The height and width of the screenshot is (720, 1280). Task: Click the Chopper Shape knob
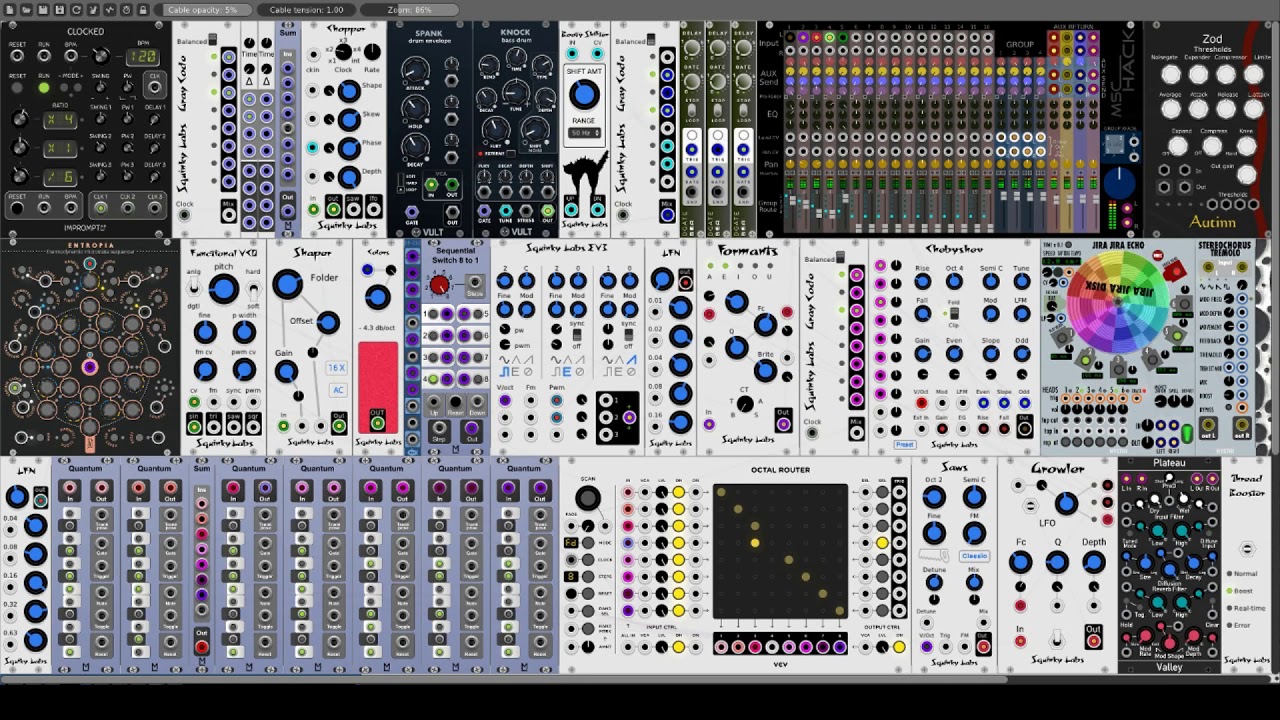coord(348,92)
